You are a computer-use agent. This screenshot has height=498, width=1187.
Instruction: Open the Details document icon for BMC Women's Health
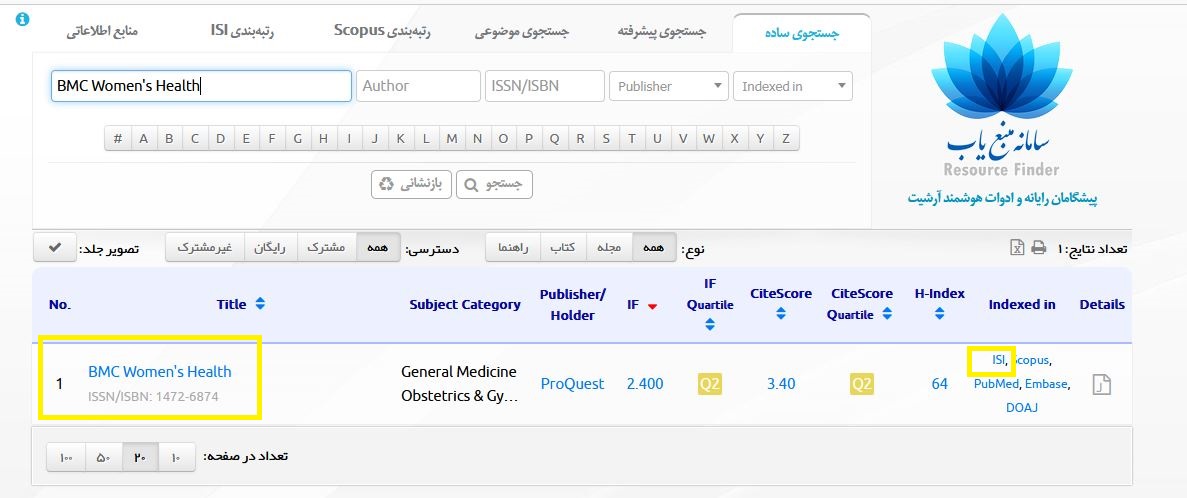point(1101,384)
